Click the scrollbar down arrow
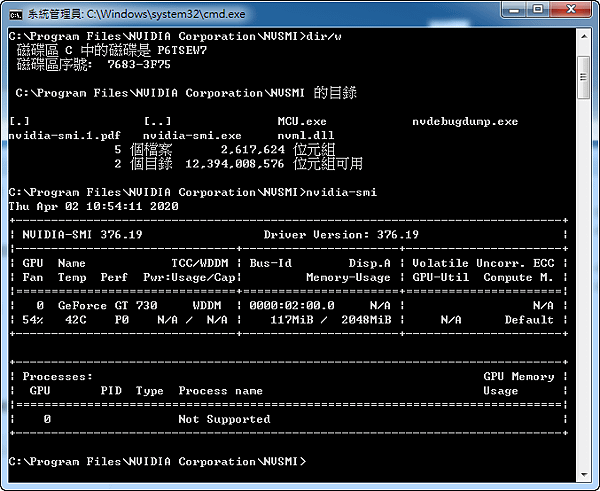600x491 pixels. [x=584, y=475]
